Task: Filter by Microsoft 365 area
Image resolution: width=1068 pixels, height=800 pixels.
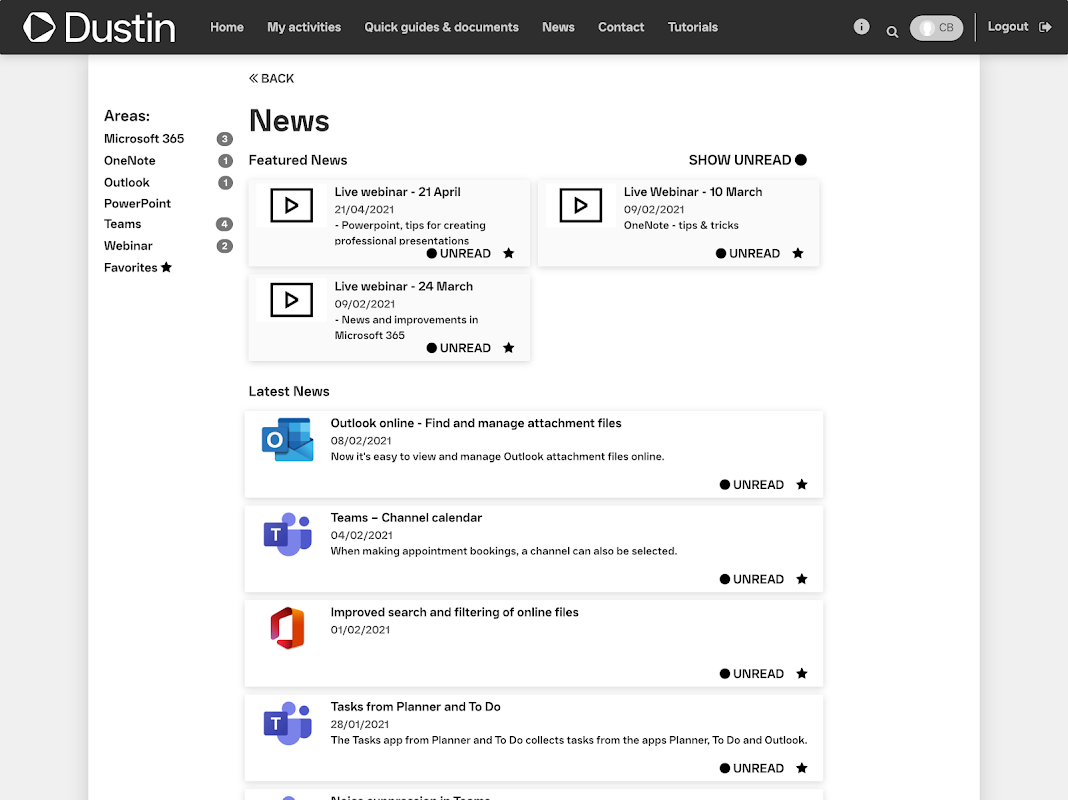Action: [144, 139]
